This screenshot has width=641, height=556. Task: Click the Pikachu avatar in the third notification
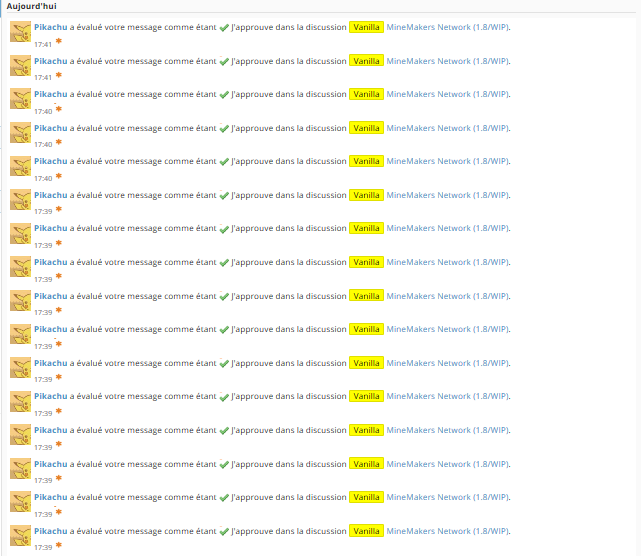click(20, 99)
